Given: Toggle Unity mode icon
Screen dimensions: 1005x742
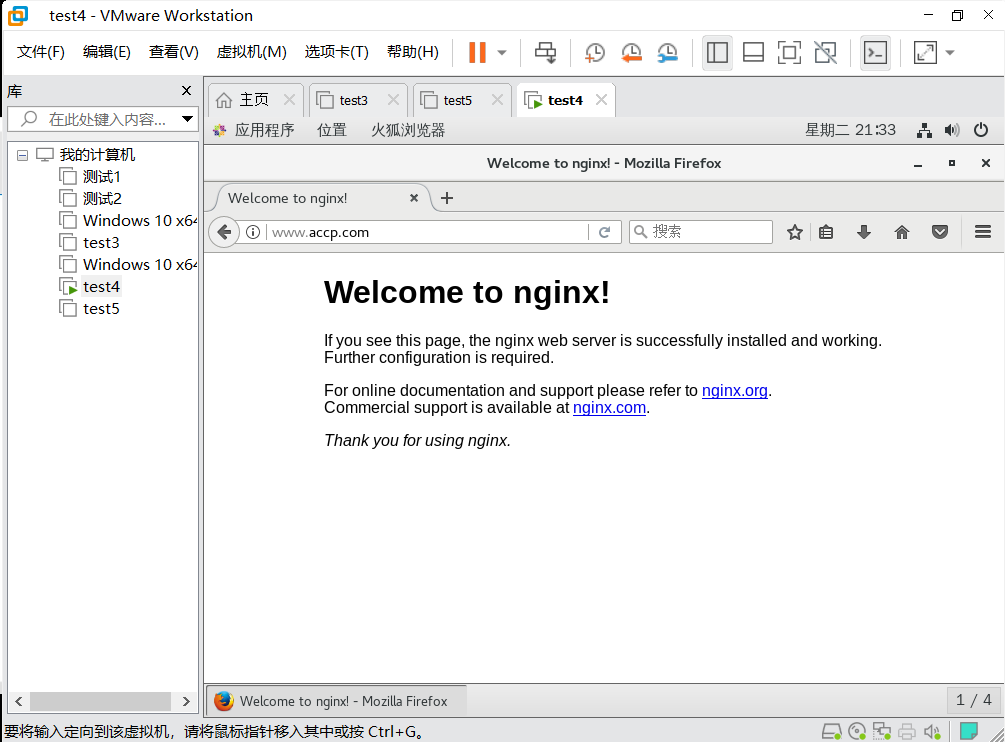Looking at the screenshot, I should [826, 53].
